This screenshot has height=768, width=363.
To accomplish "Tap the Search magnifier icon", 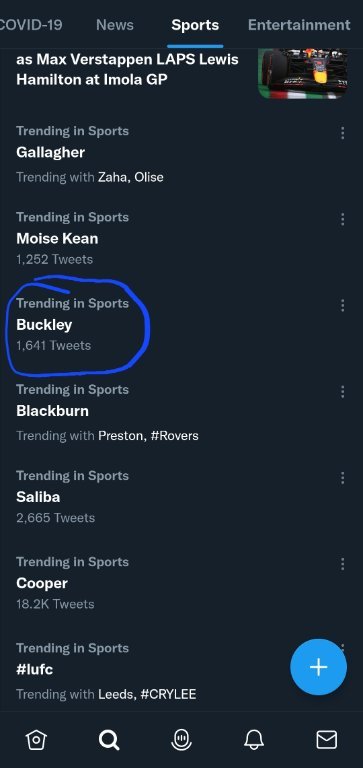I will pyautogui.click(x=109, y=739).
